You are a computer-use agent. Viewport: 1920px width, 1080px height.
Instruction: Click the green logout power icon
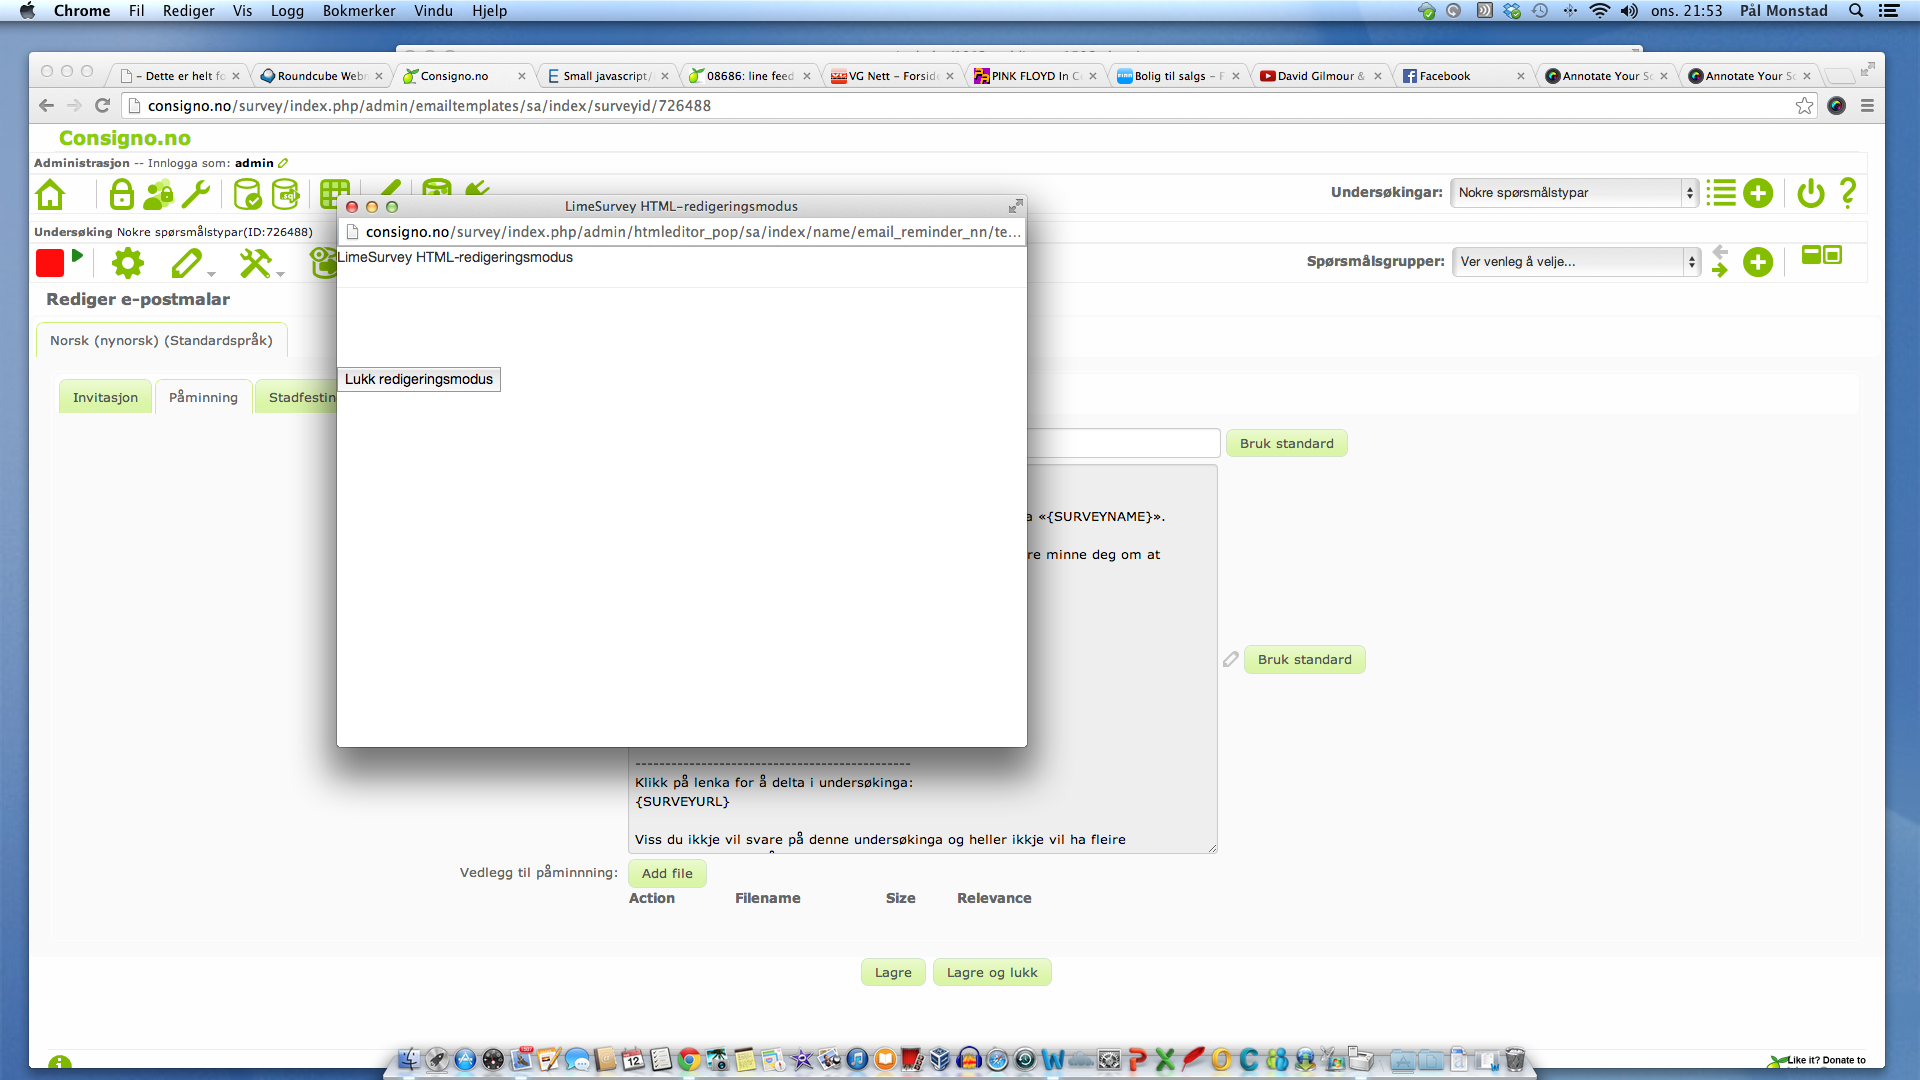click(1811, 193)
